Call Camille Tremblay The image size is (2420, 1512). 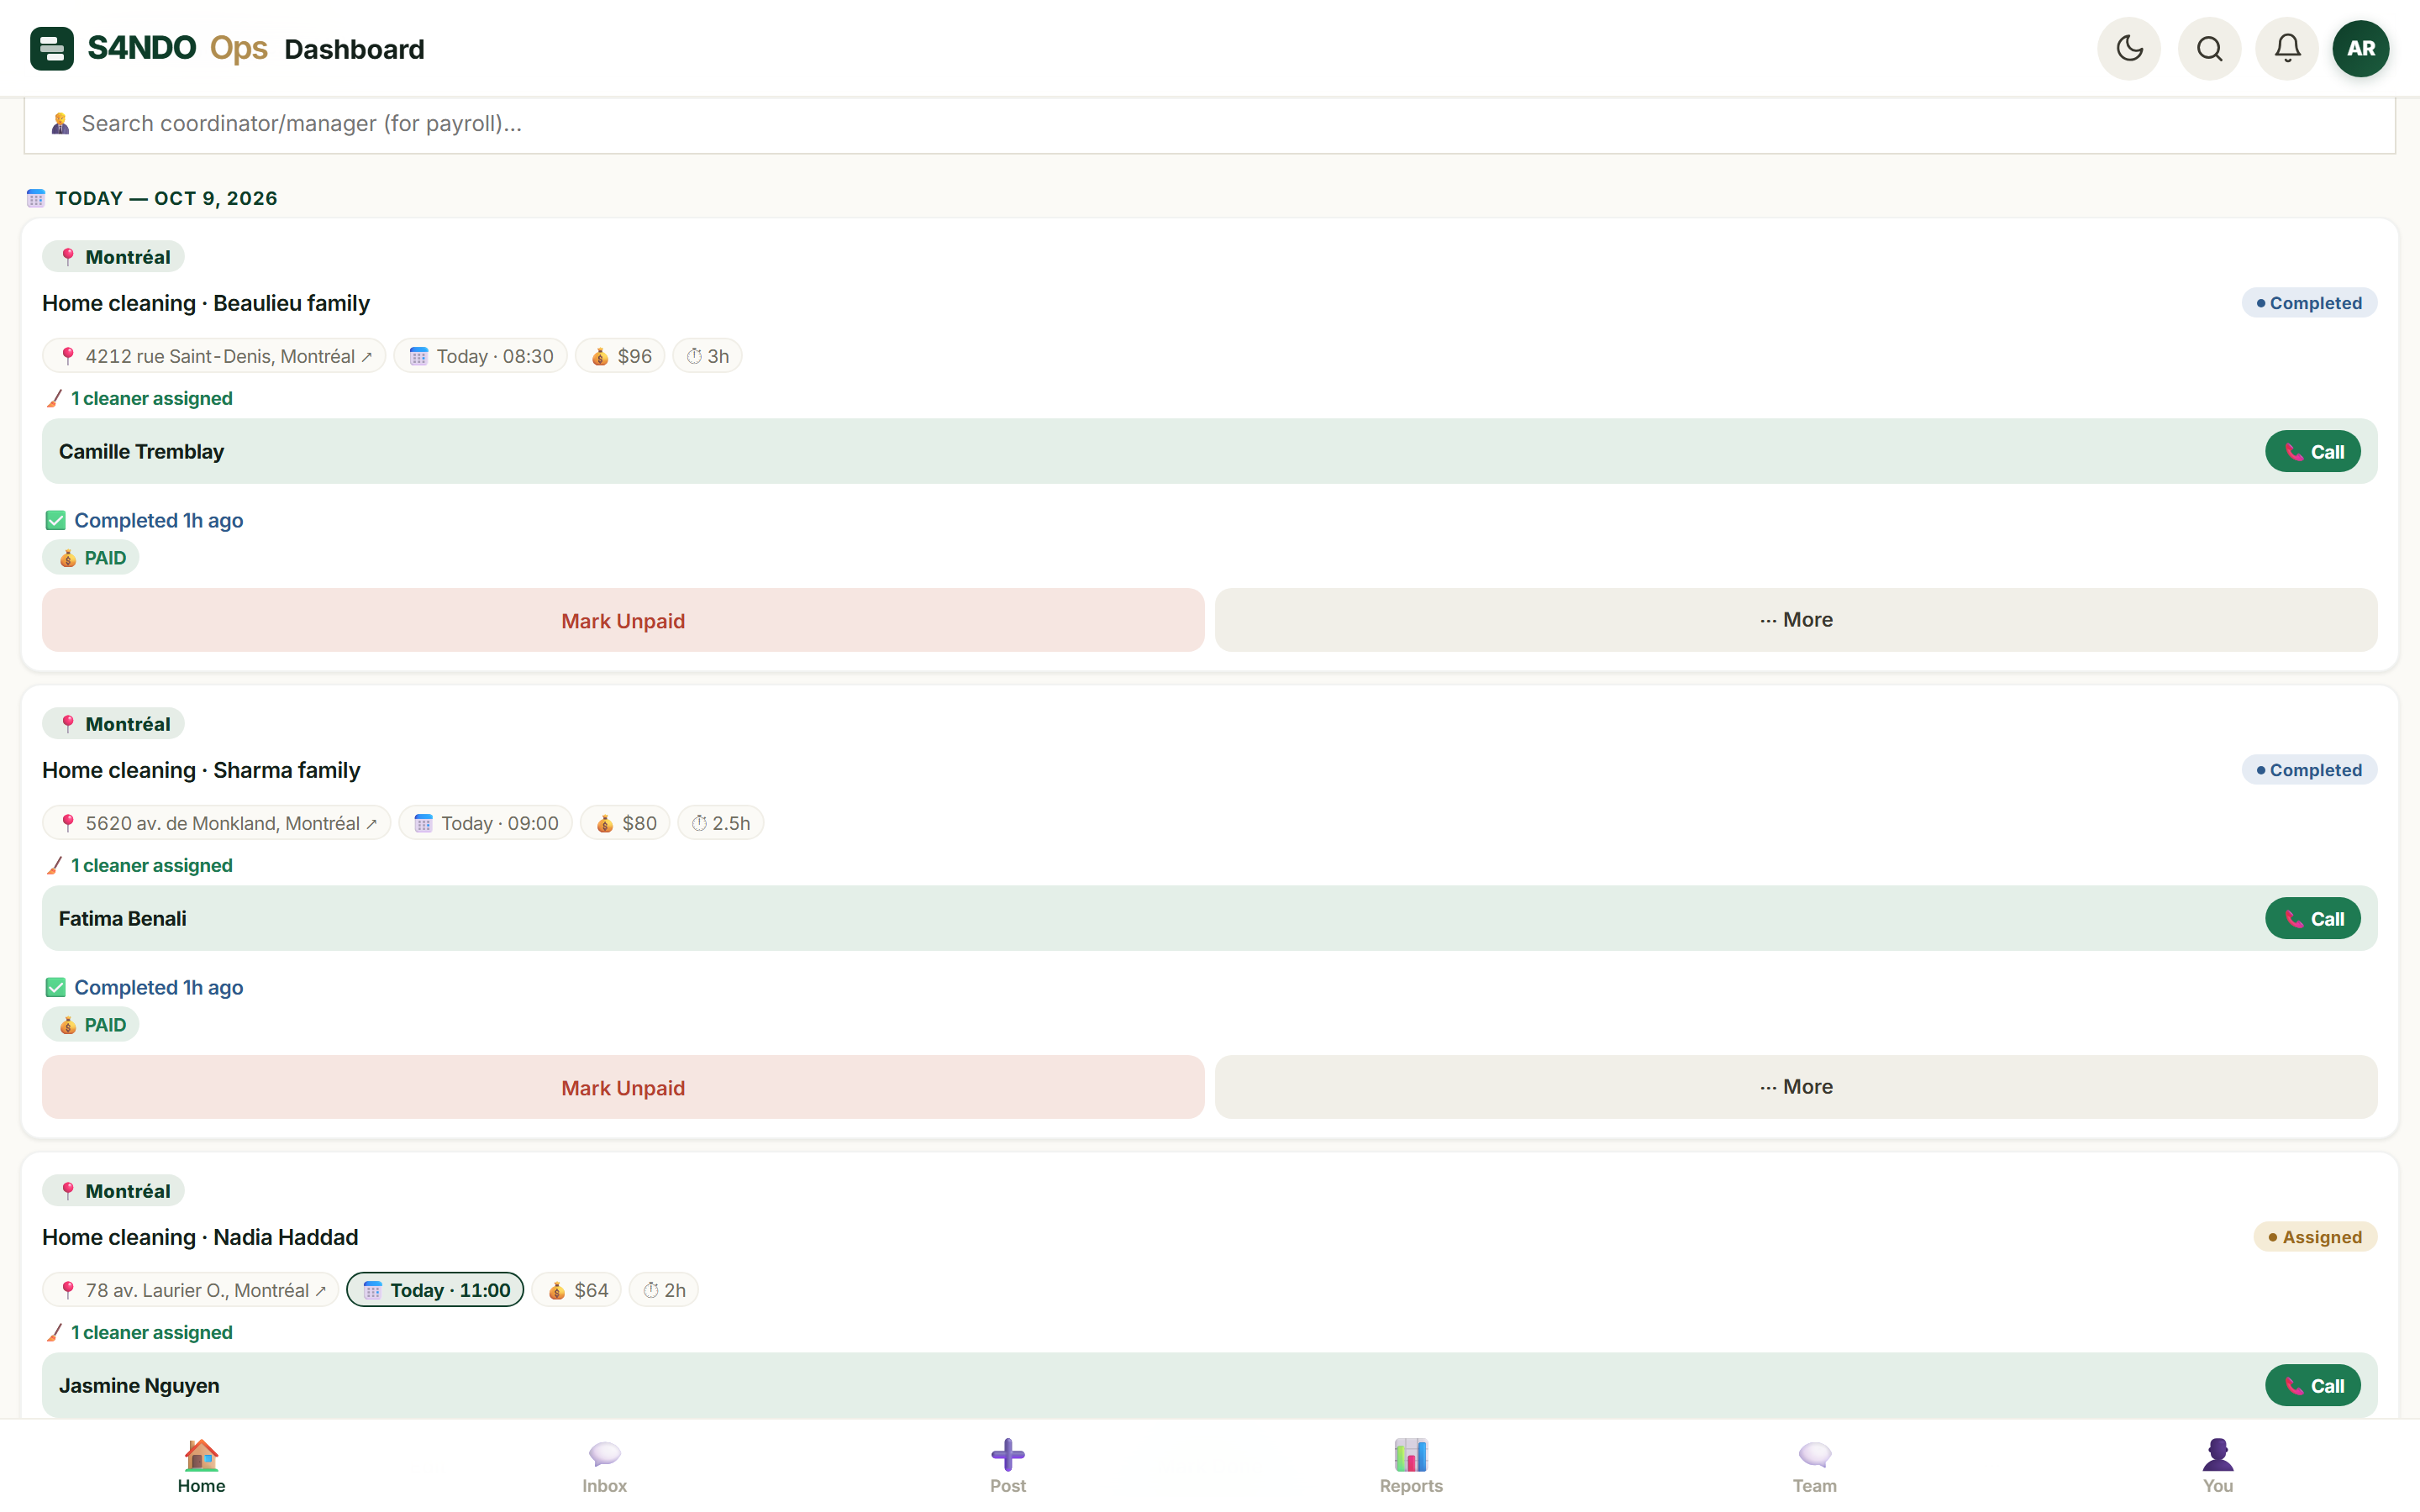point(2312,452)
